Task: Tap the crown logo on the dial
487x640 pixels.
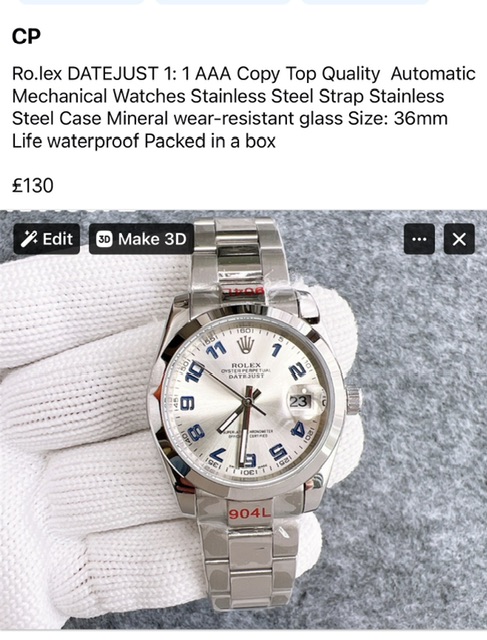Action: pos(246,345)
